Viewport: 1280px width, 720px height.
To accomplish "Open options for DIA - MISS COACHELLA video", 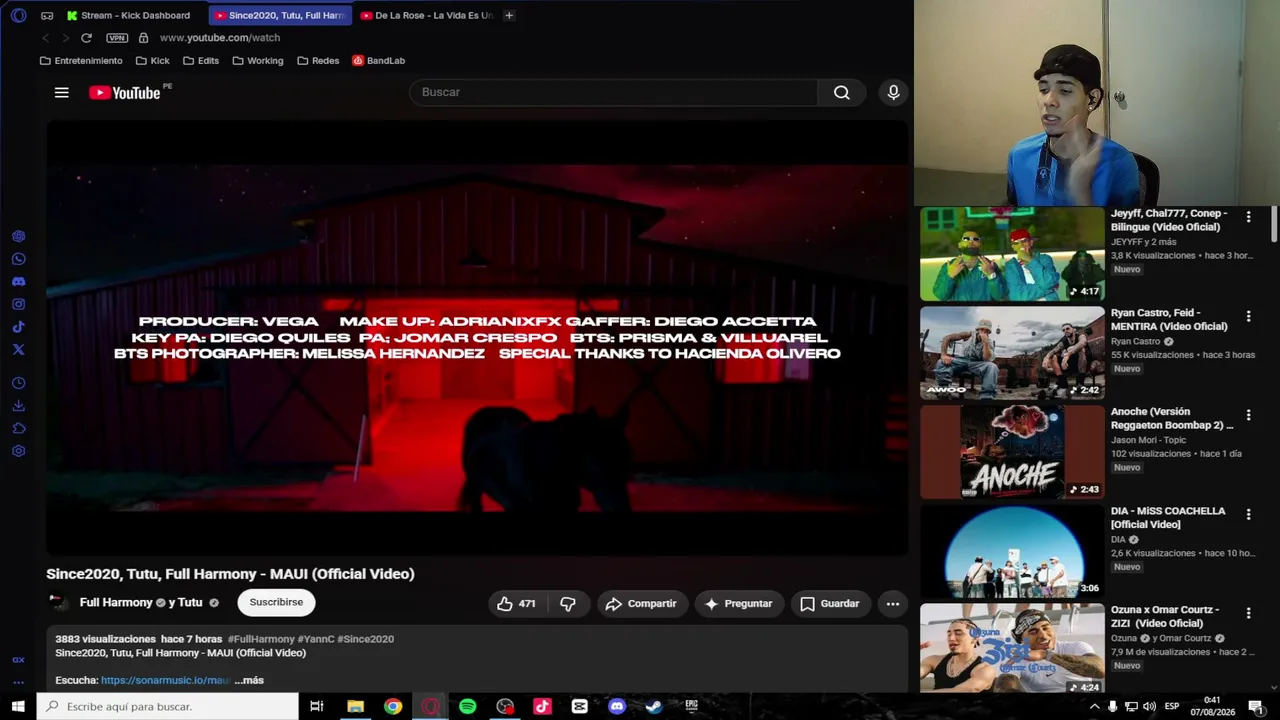I will coord(1248,514).
